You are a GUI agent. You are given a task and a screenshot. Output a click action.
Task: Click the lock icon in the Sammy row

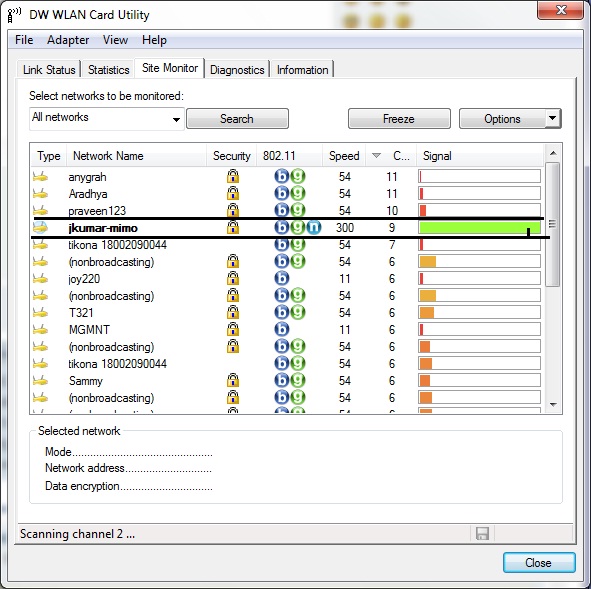(233, 380)
